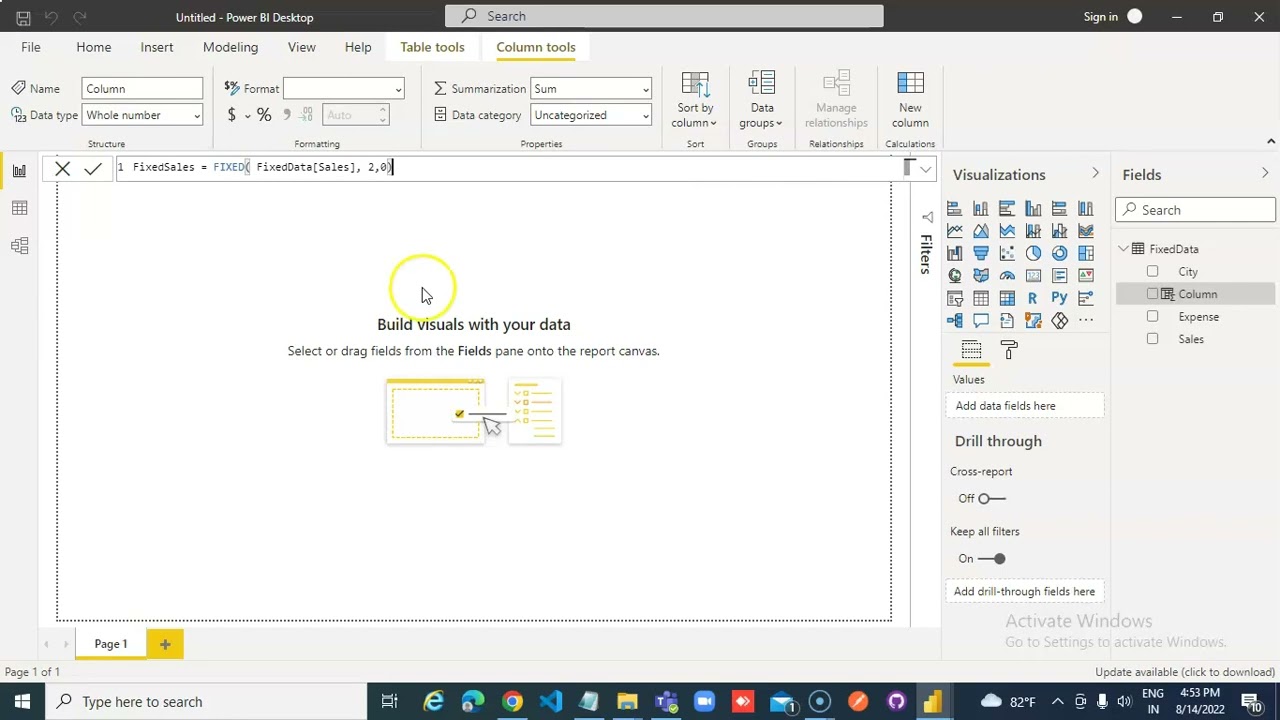Screen dimensions: 1280x720
Task: Get more visuals via ellipsis
Action: point(1086,320)
